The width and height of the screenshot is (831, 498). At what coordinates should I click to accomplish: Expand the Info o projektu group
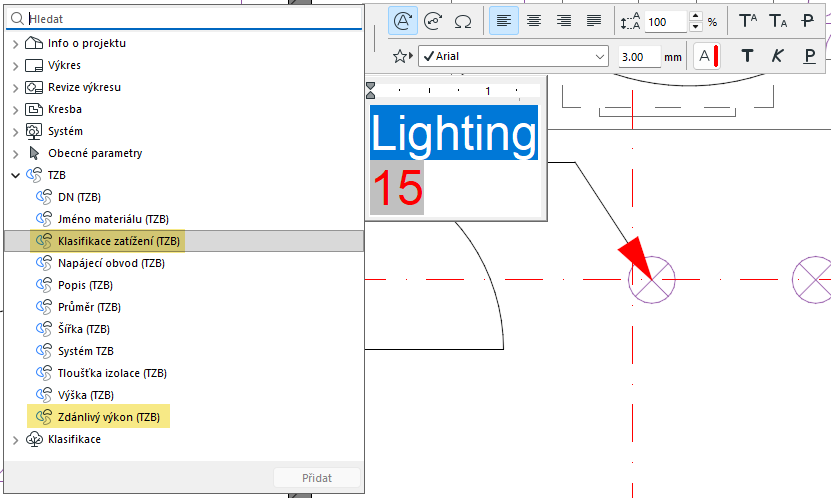pyautogui.click(x=15, y=44)
